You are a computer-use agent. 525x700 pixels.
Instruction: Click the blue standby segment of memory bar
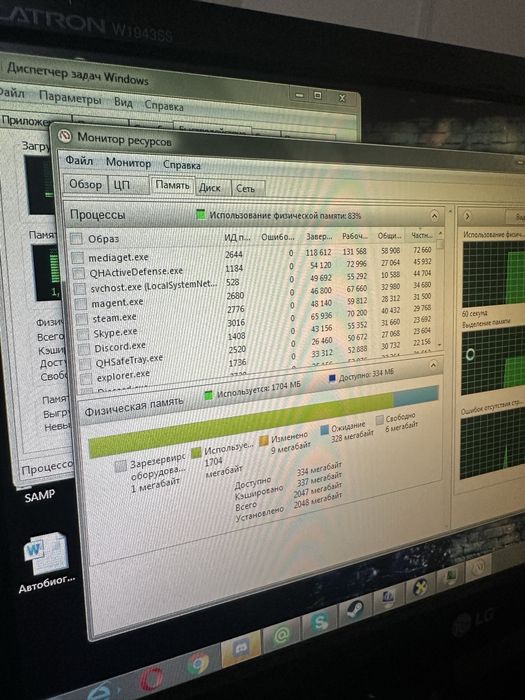point(416,395)
